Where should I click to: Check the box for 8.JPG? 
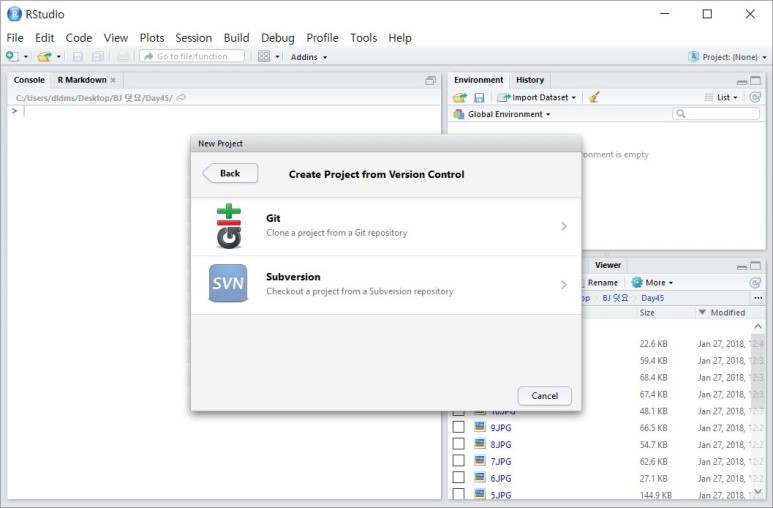click(458, 444)
